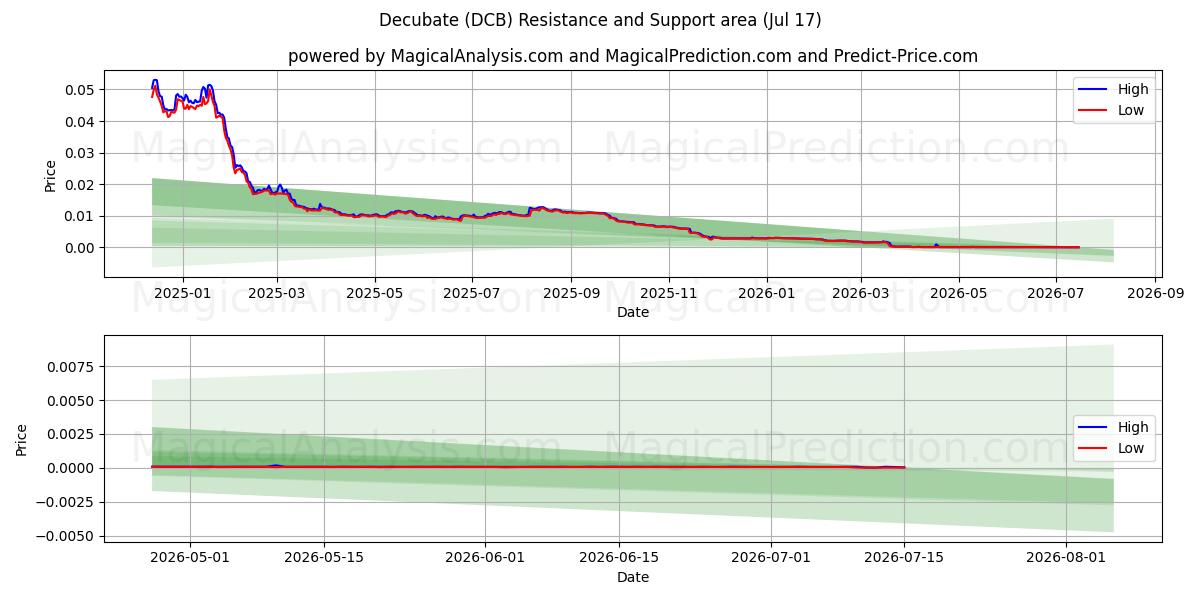1200x600 pixels.
Task: Click the '2025-05' x-axis tick label
Action: (x=374, y=293)
